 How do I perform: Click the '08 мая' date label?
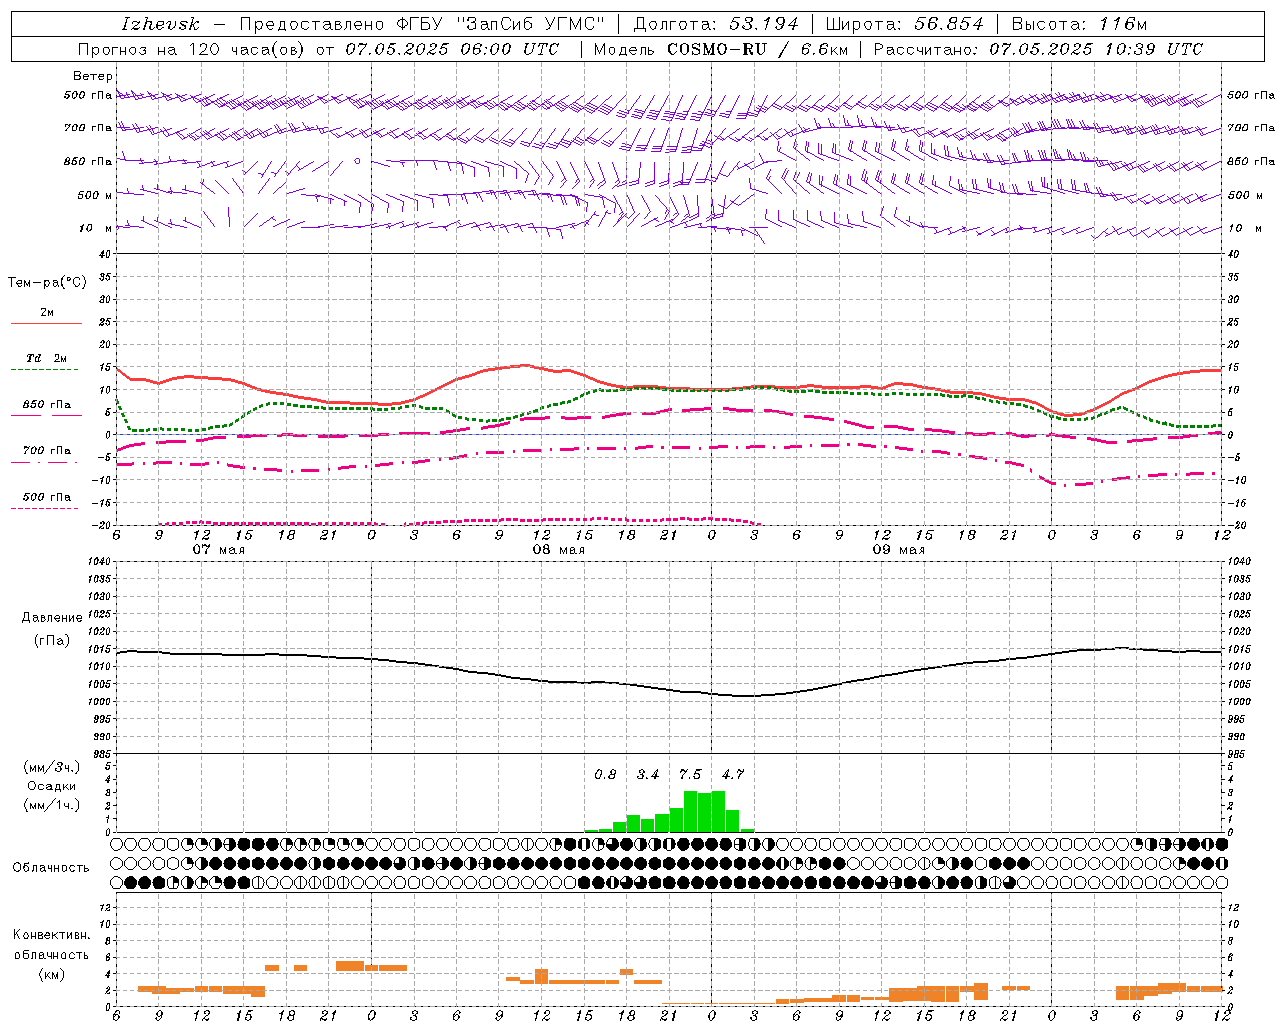(558, 550)
